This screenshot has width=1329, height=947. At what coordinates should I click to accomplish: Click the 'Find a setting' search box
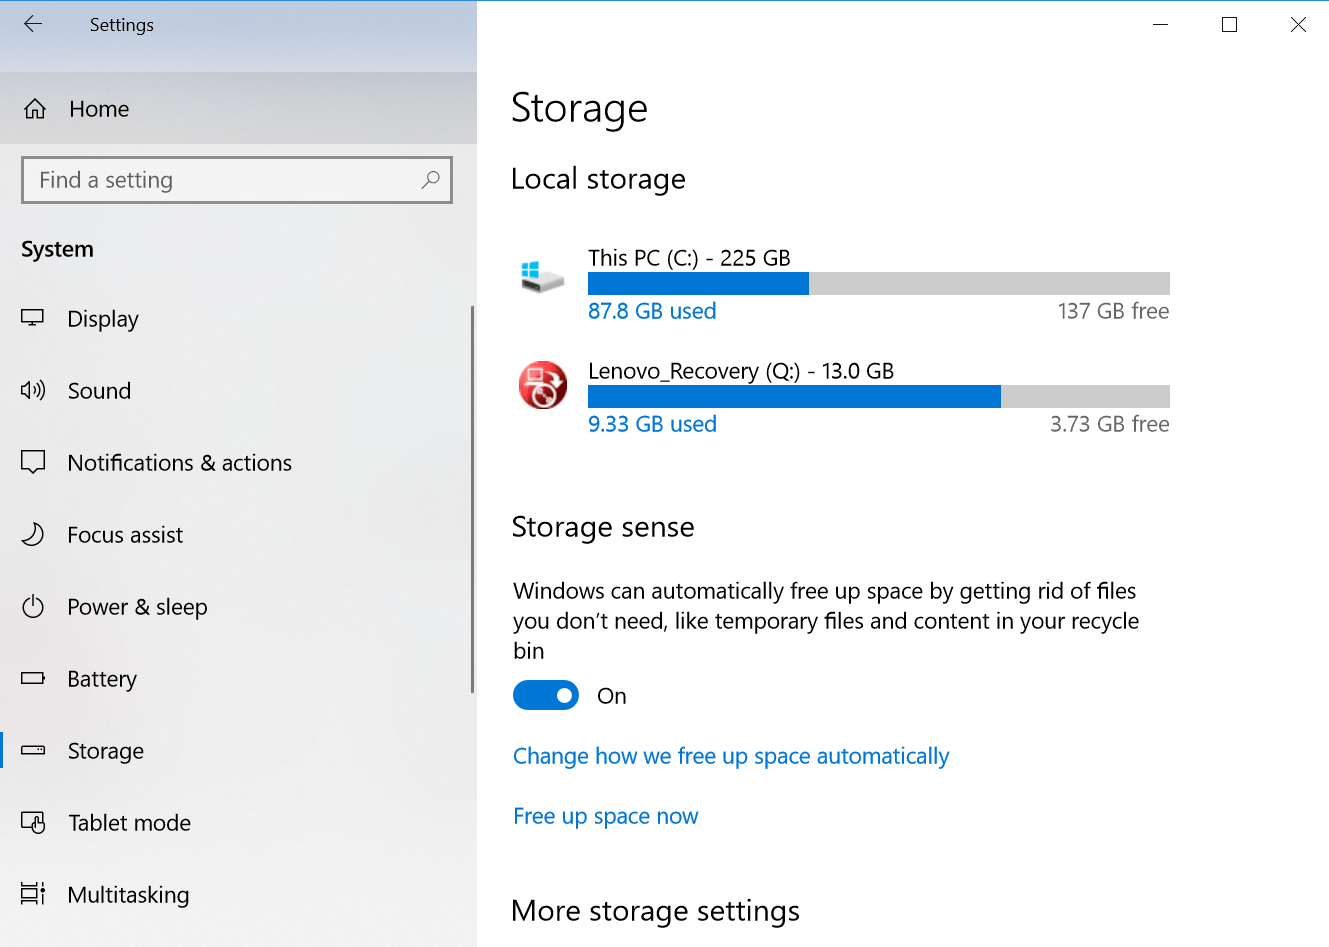click(x=237, y=180)
